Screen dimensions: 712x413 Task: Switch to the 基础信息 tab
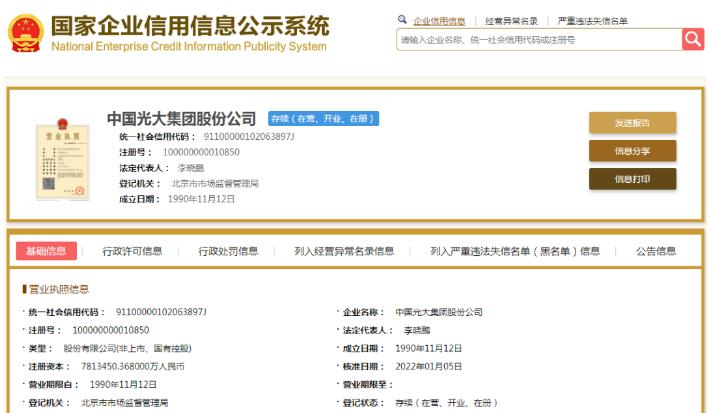pyautogui.click(x=46, y=251)
